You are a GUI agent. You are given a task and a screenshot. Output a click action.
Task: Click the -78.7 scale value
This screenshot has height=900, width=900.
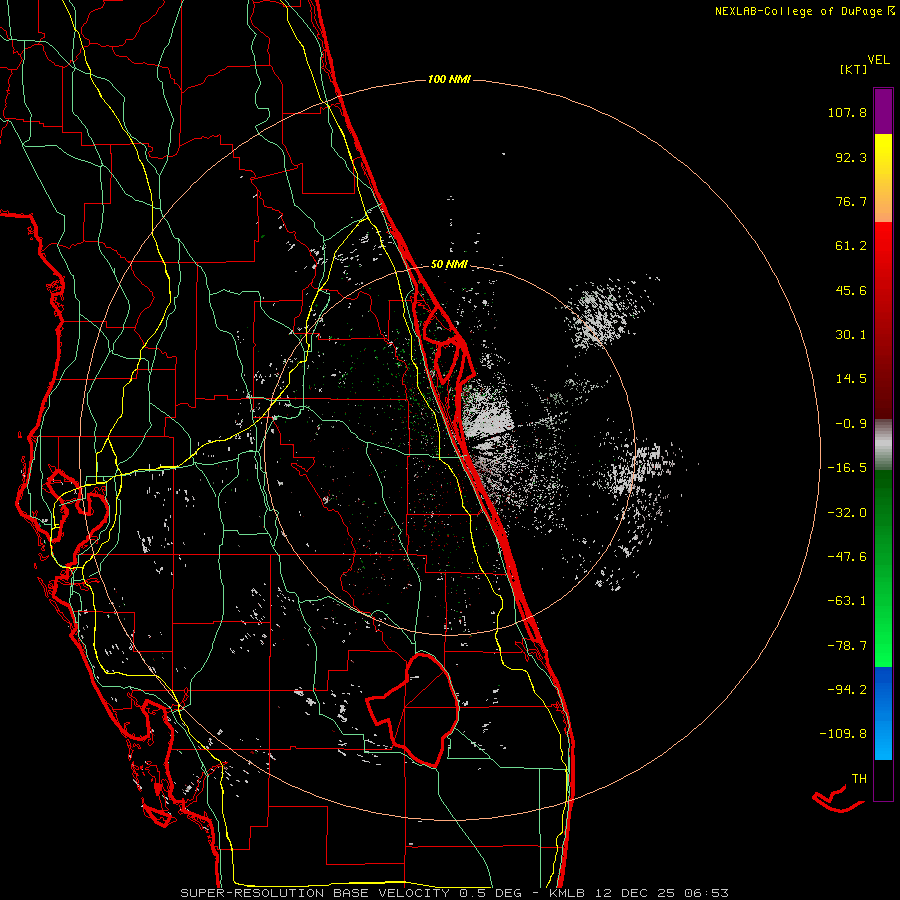click(847, 646)
